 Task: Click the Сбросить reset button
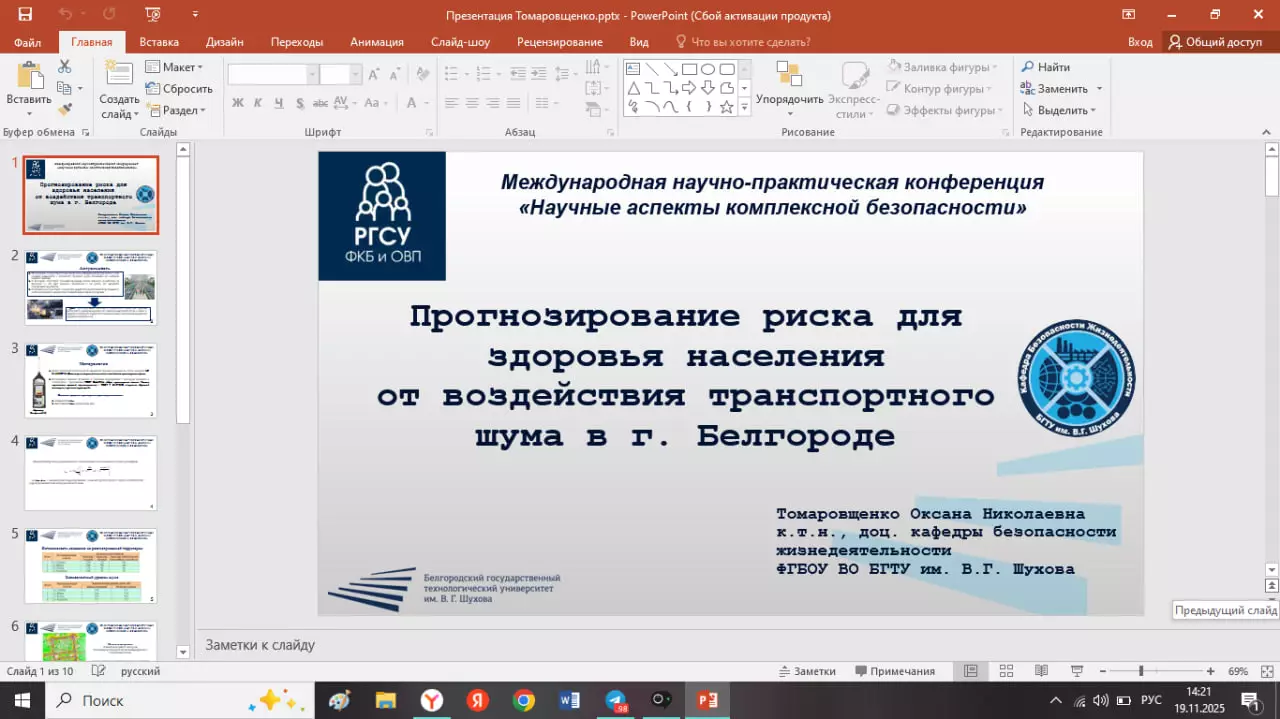click(179, 89)
